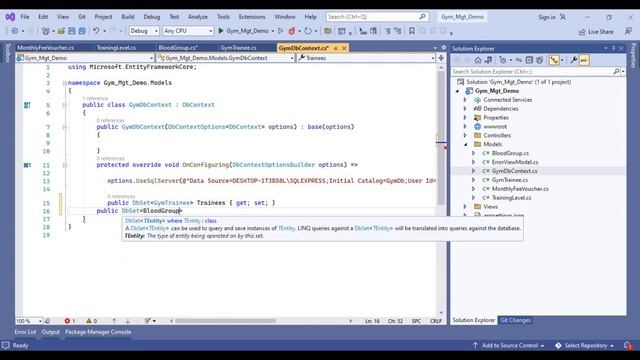The image size is (640, 360).
Task: Click the Navigate Backward toolbar icon
Action: pyautogui.click(x=15, y=31)
